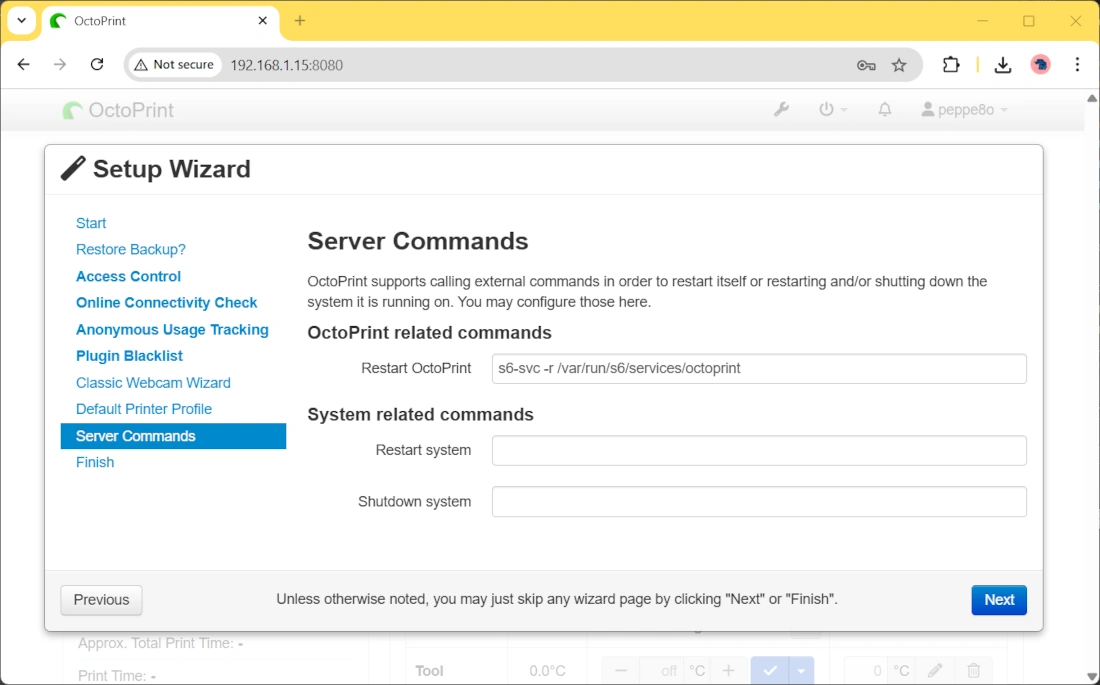Click the Tool offset pencil edit icon
This screenshot has width=1100, height=685.
pyautogui.click(x=934, y=671)
